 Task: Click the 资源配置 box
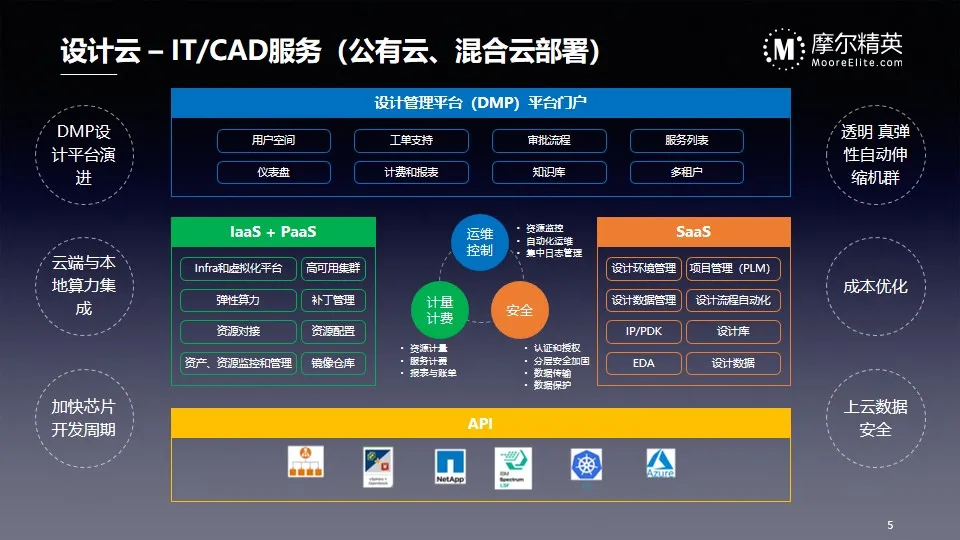tap(333, 331)
